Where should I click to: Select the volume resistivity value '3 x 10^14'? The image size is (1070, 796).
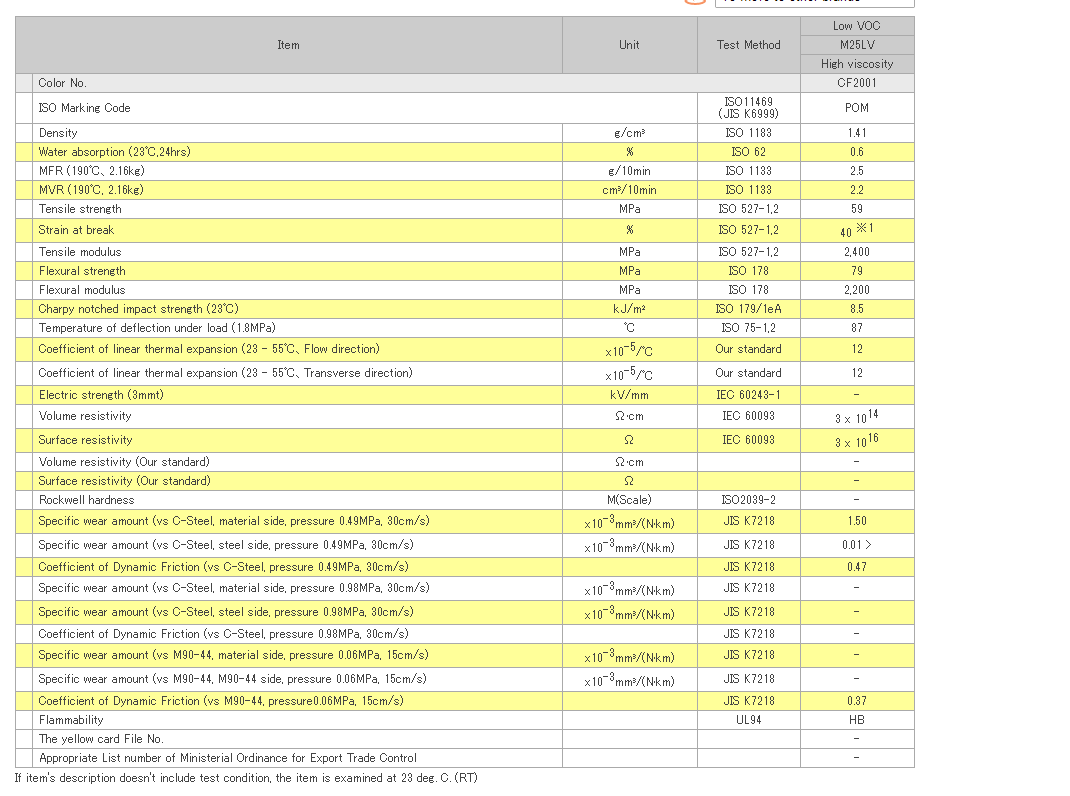(857, 416)
